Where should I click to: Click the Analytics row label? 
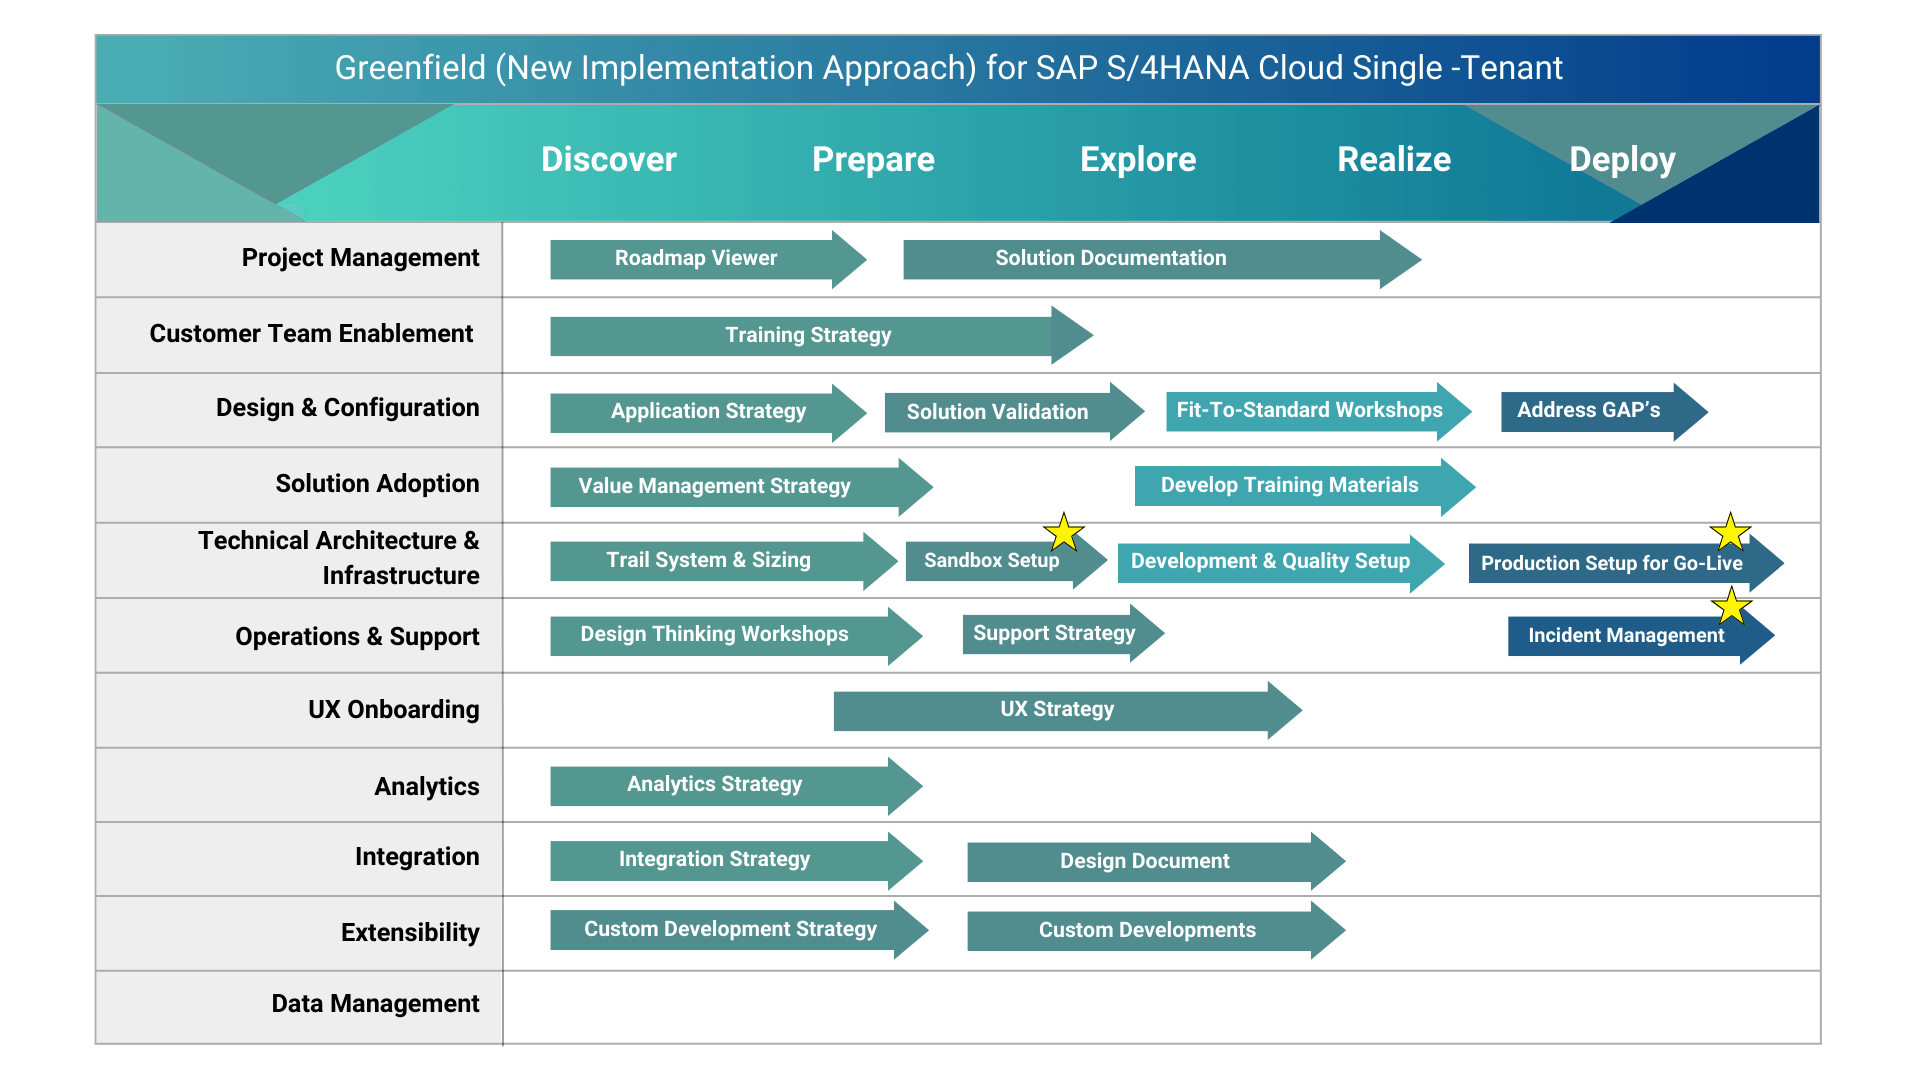427,787
